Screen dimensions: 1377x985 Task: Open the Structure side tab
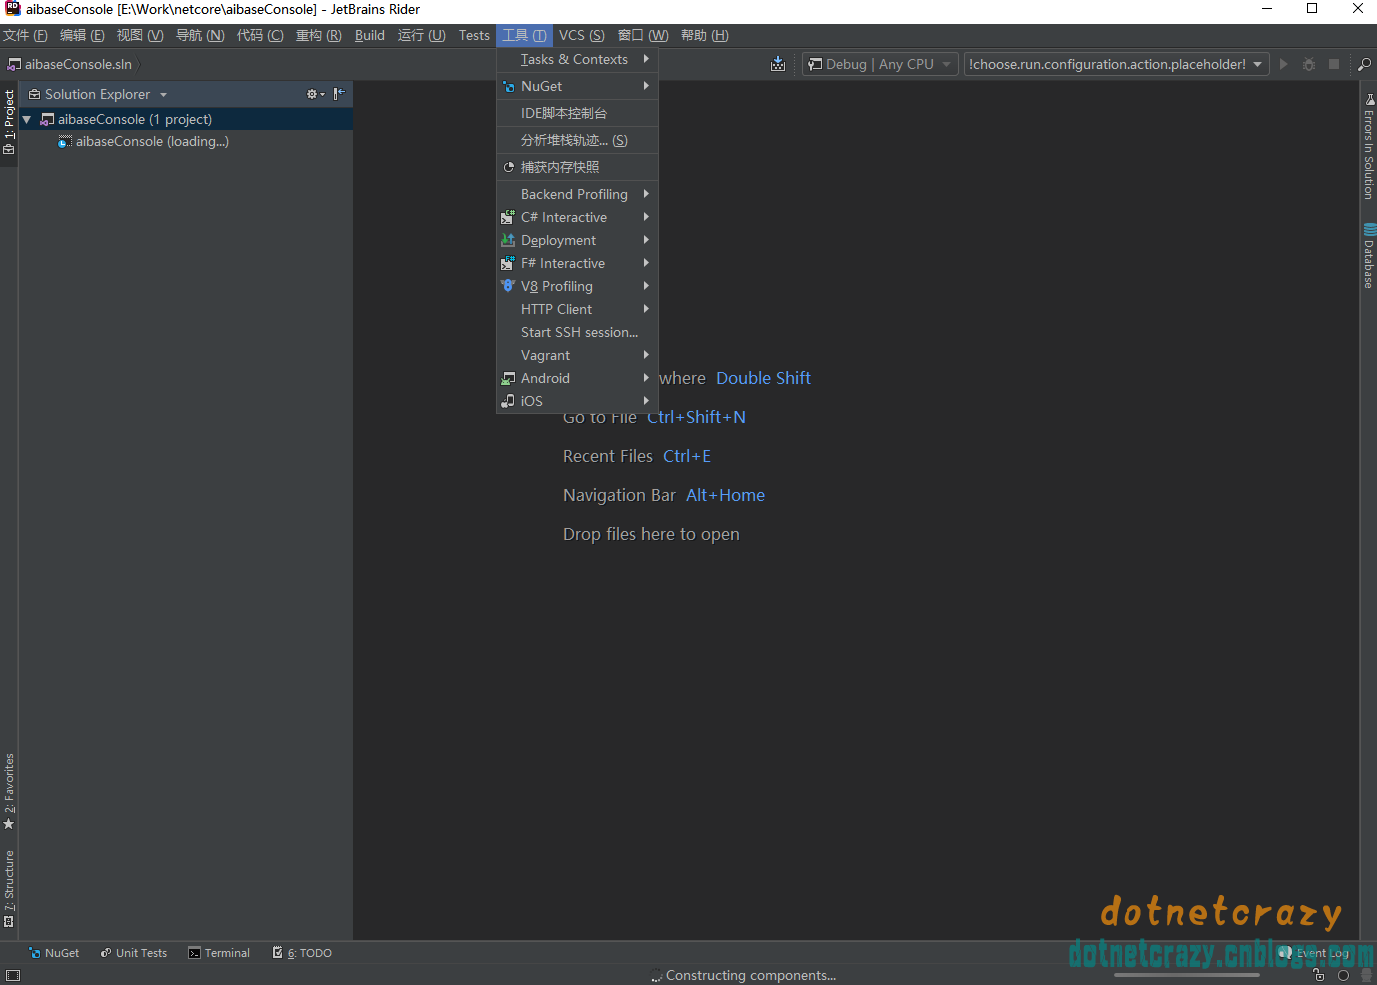pos(9,889)
